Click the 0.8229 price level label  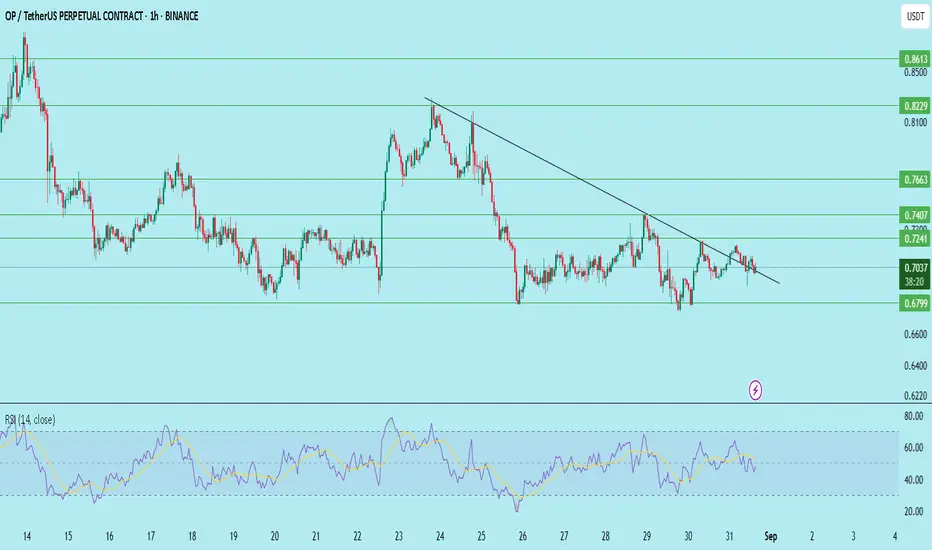pyautogui.click(x=915, y=106)
